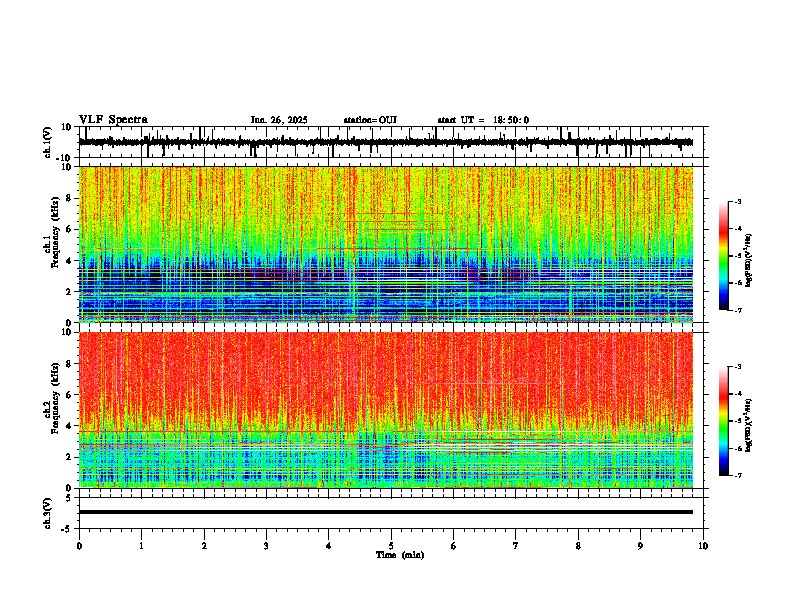Click the '4' kHz tick on ch.1 spectrogram
The image size is (792, 612).
(70, 261)
